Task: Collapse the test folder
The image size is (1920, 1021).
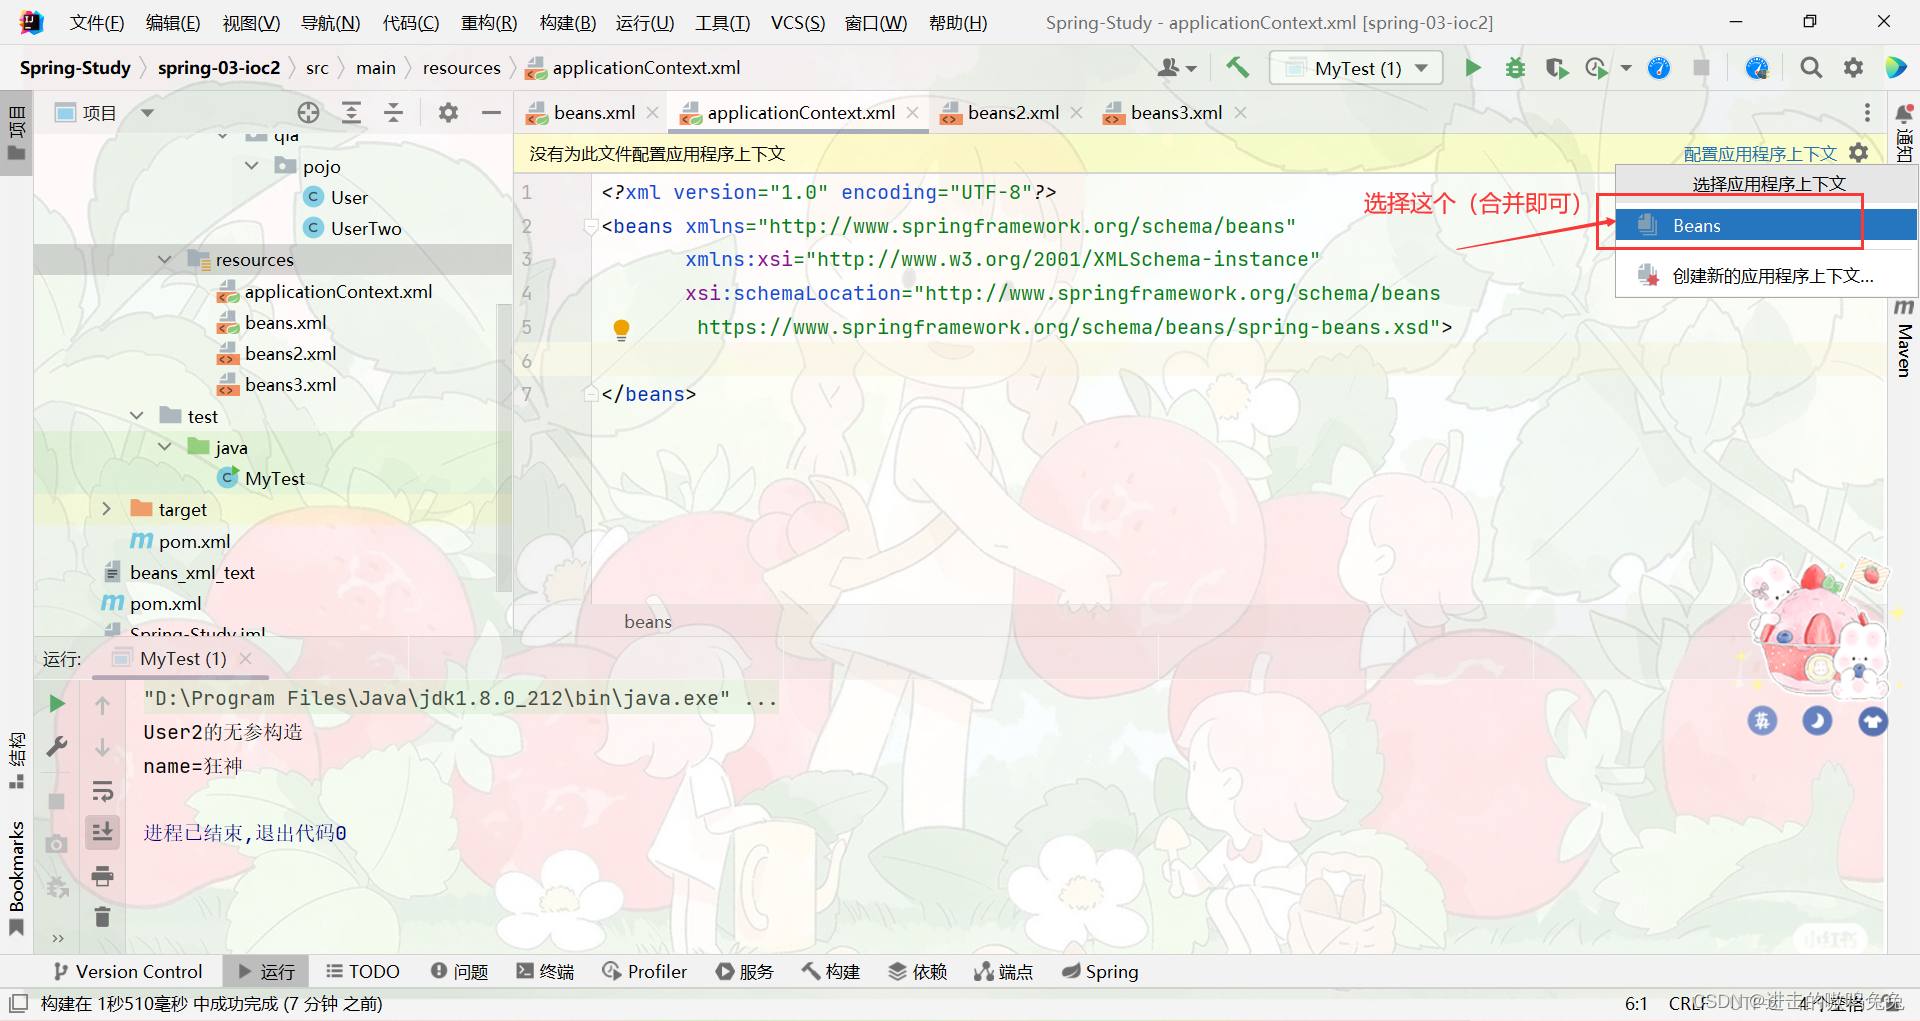Action: 137,416
